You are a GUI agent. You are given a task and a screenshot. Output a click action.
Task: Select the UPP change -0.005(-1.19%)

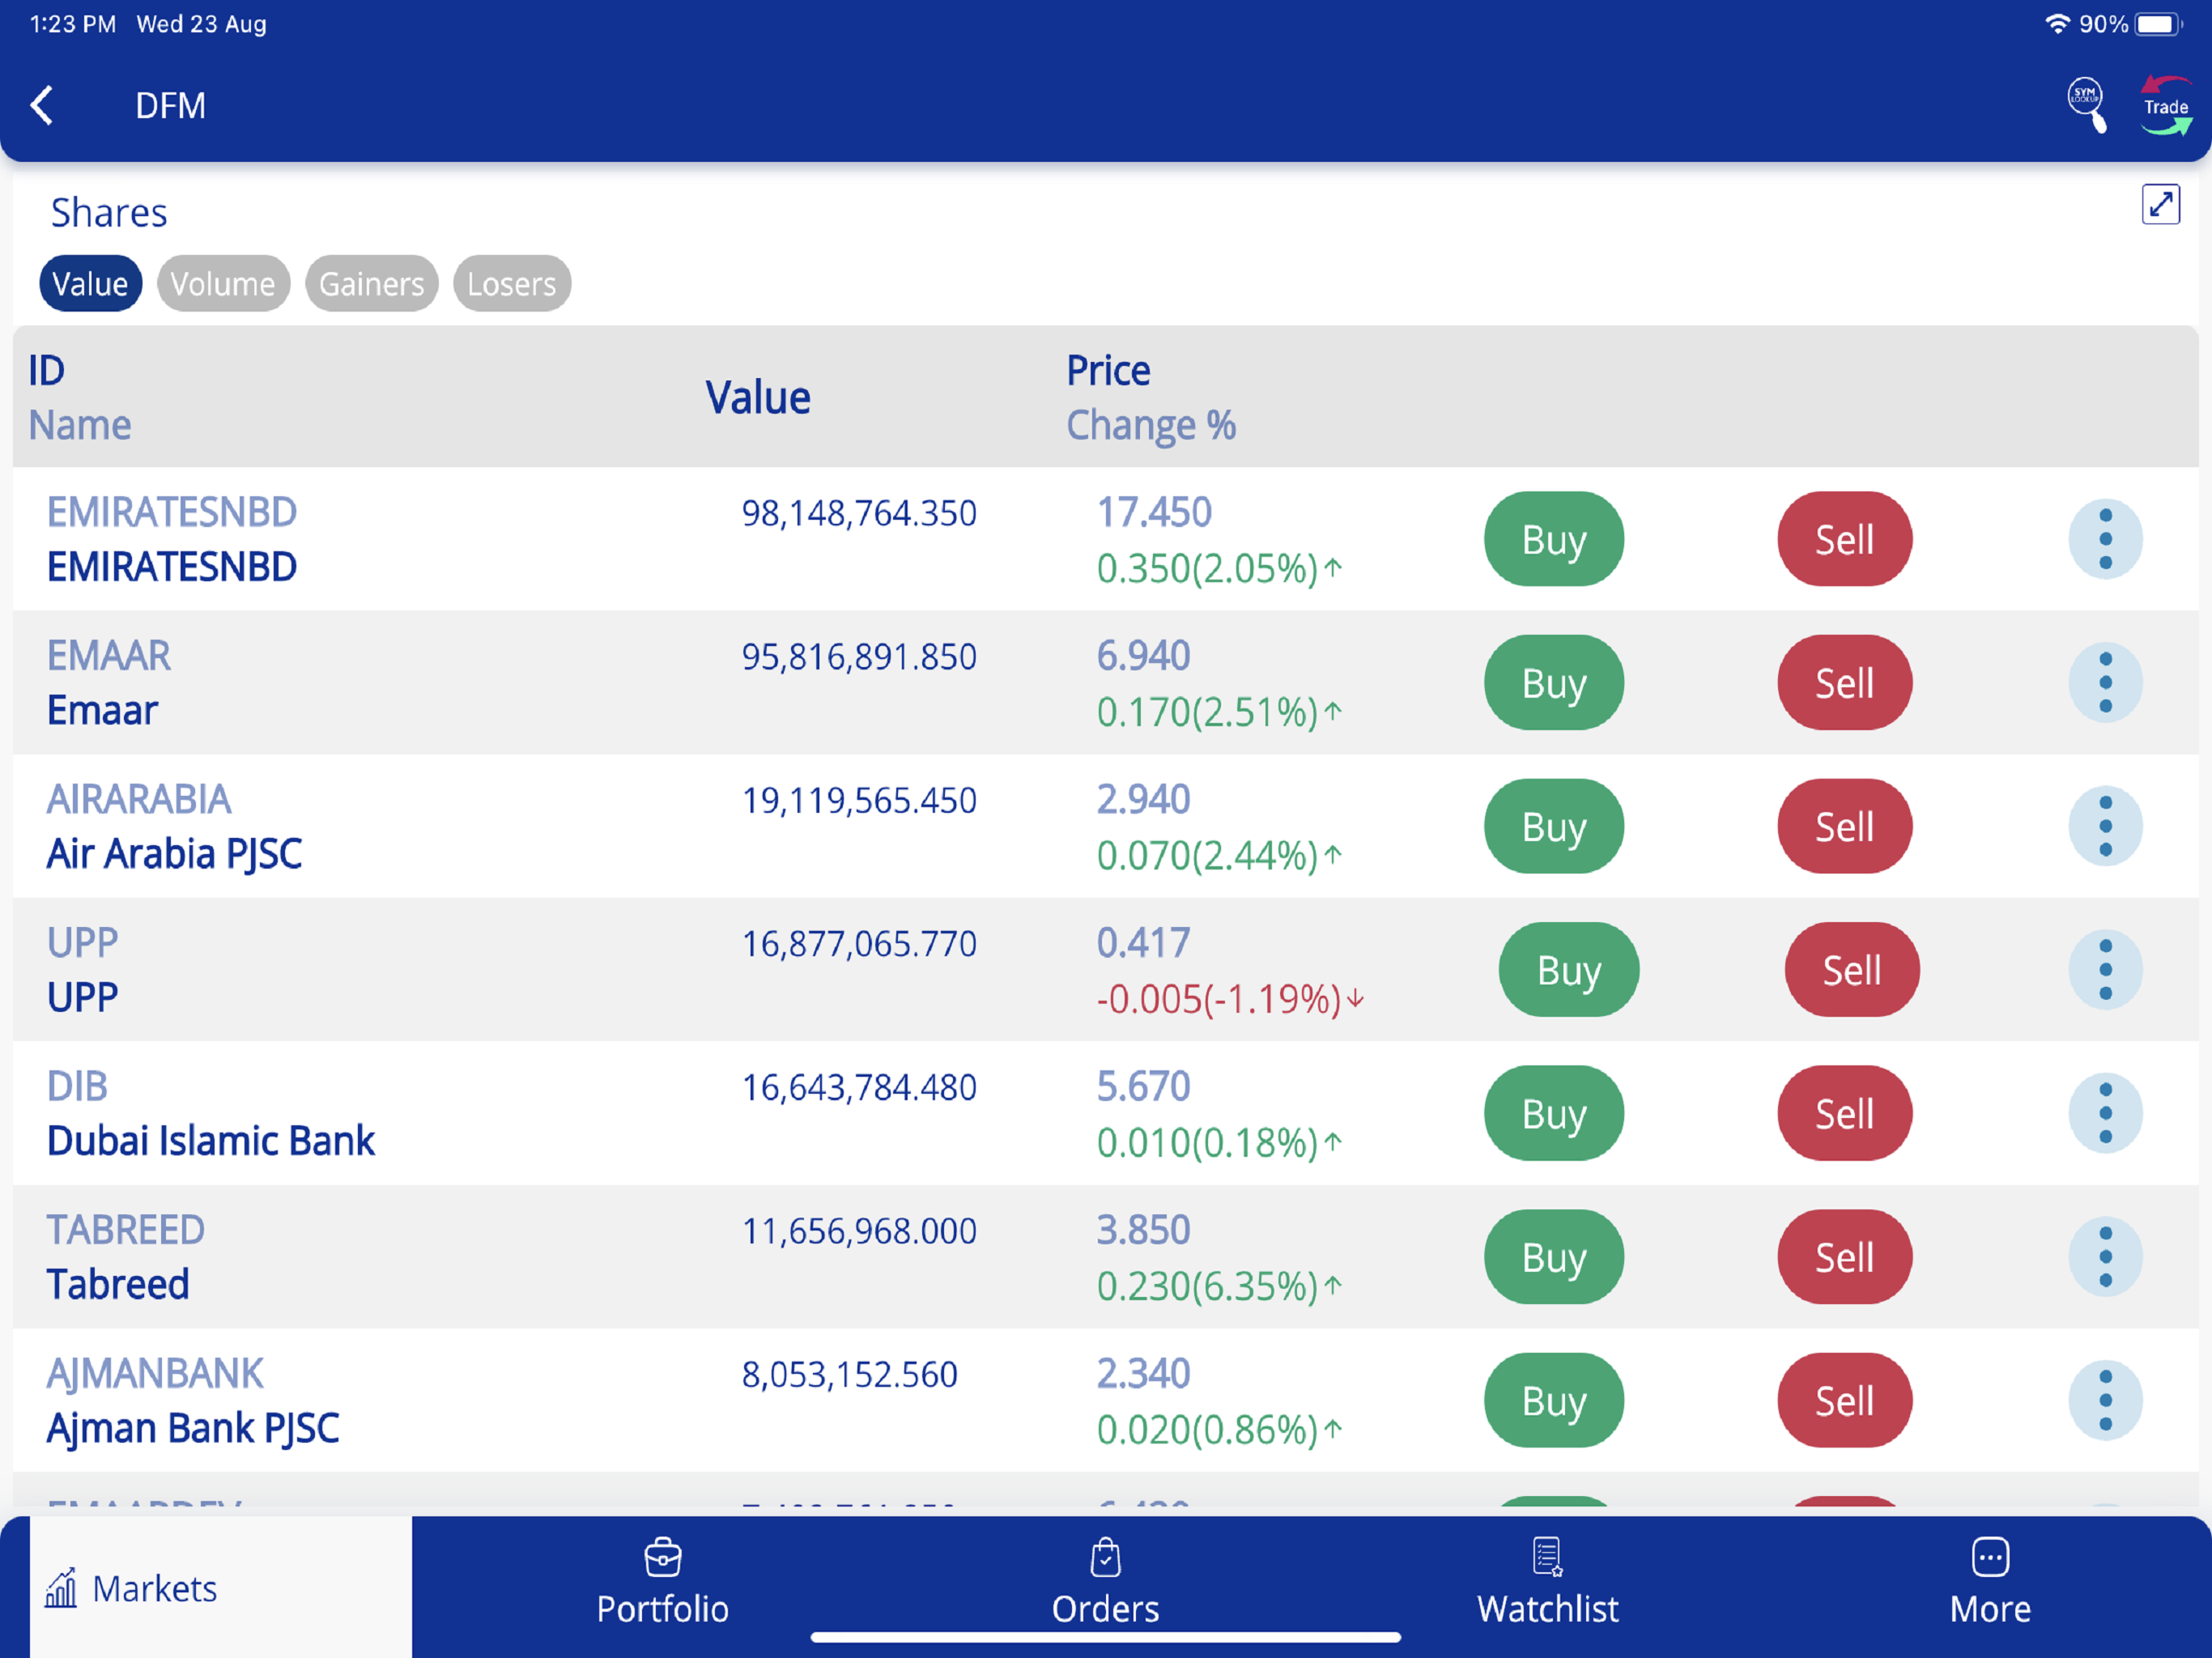(1230, 999)
